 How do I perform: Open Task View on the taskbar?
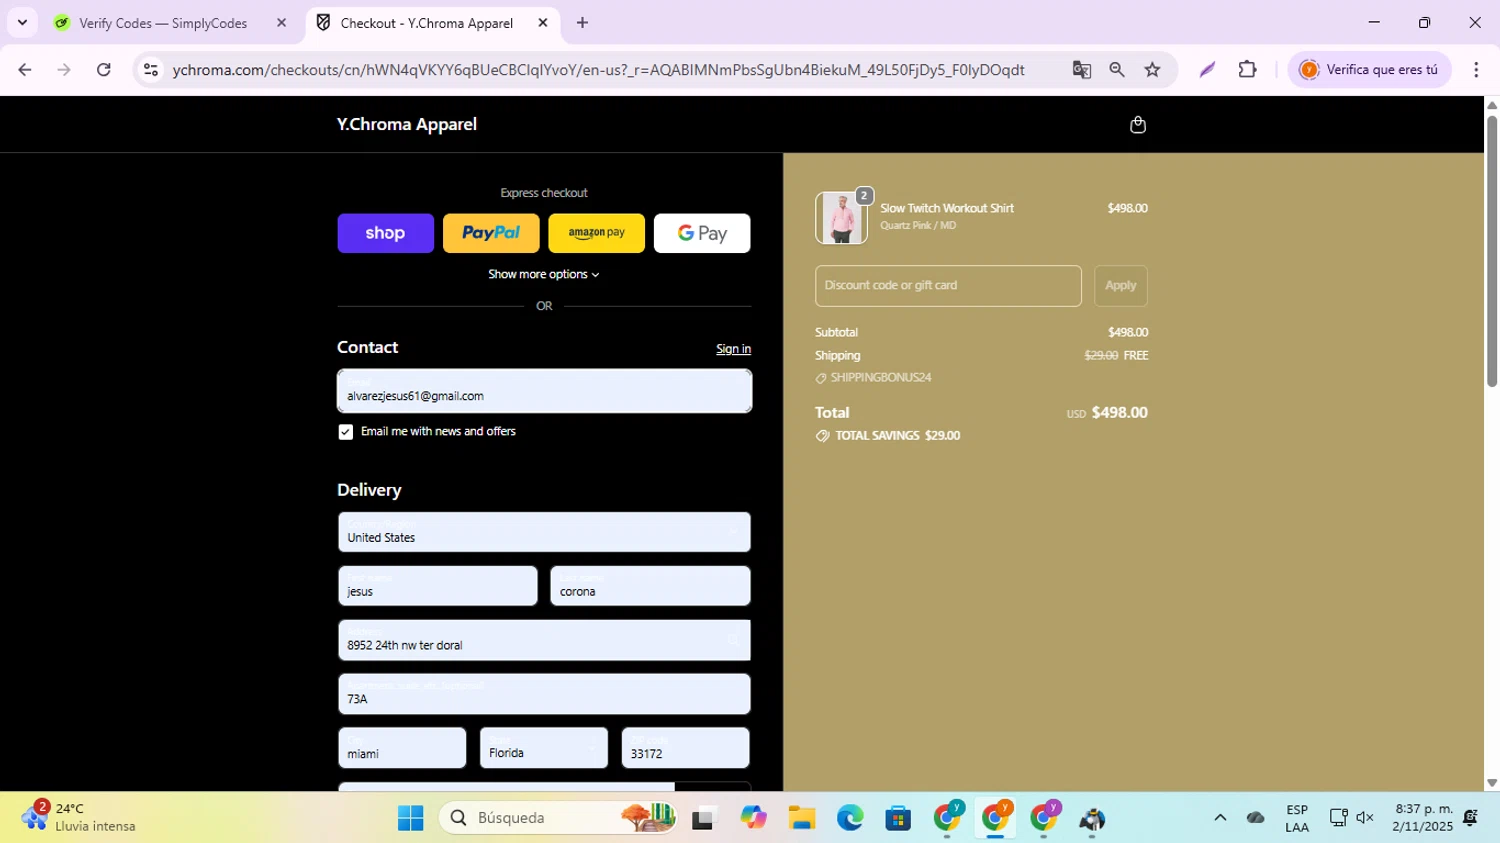[705, 818]
